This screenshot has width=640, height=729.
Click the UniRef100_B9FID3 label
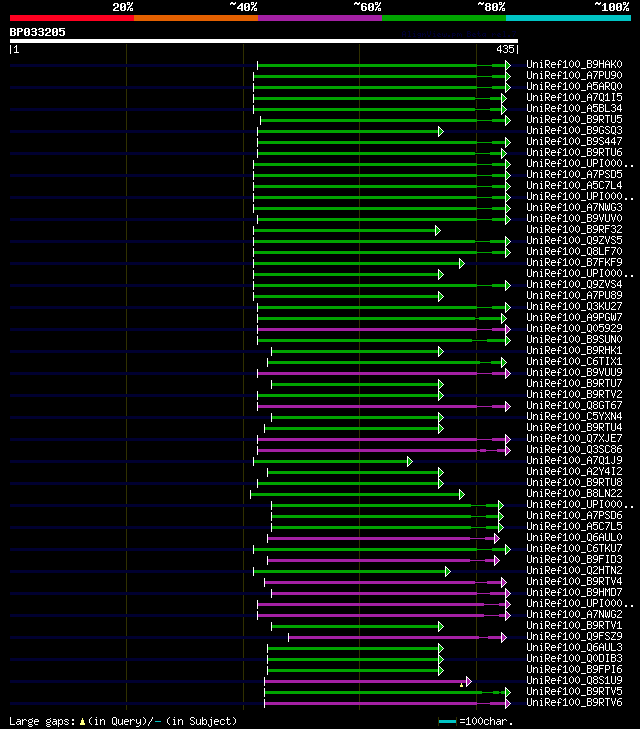click(574, 559)
